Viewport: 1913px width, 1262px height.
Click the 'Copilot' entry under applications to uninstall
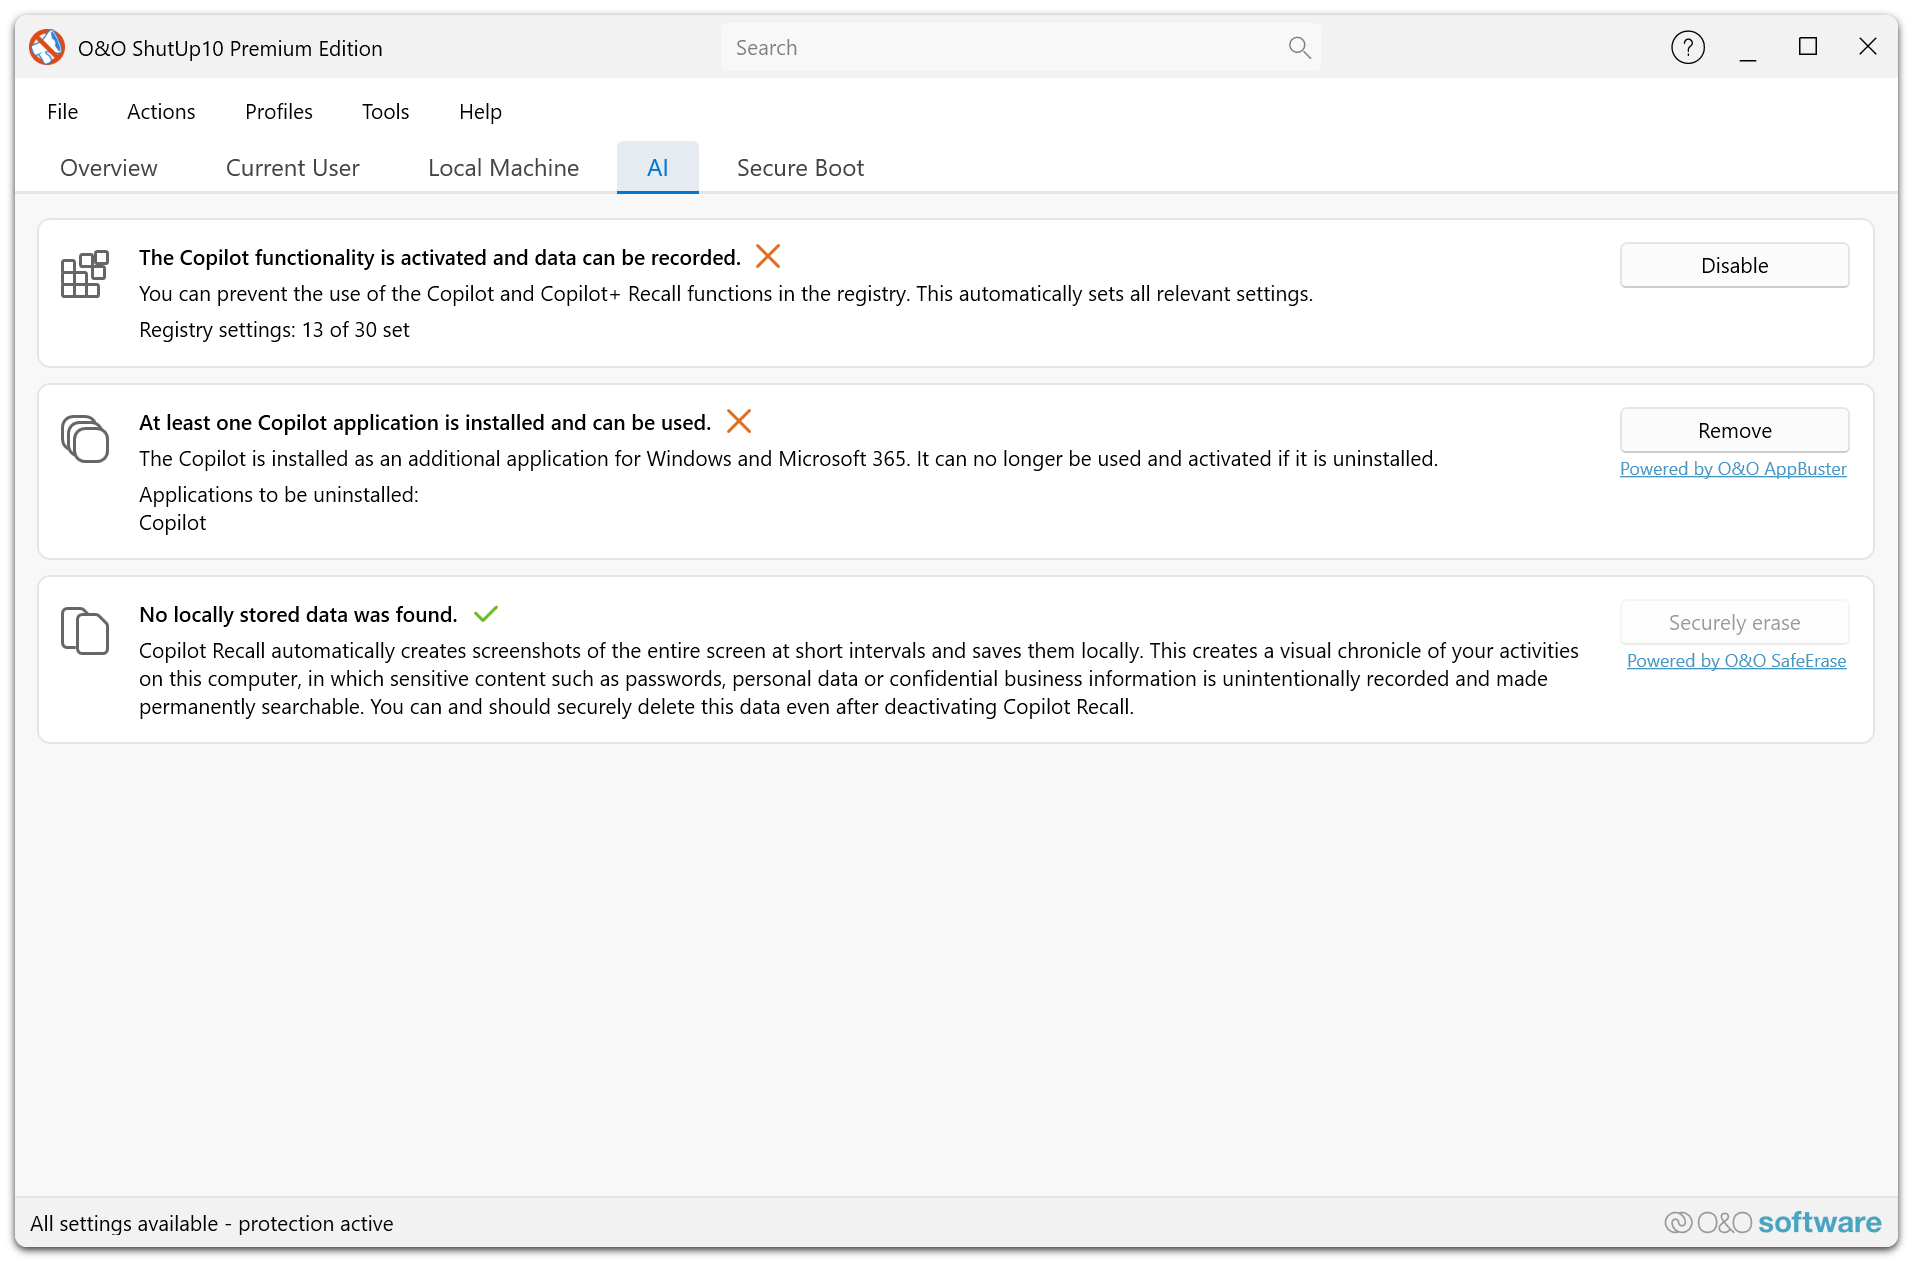(x=173, y=523)
